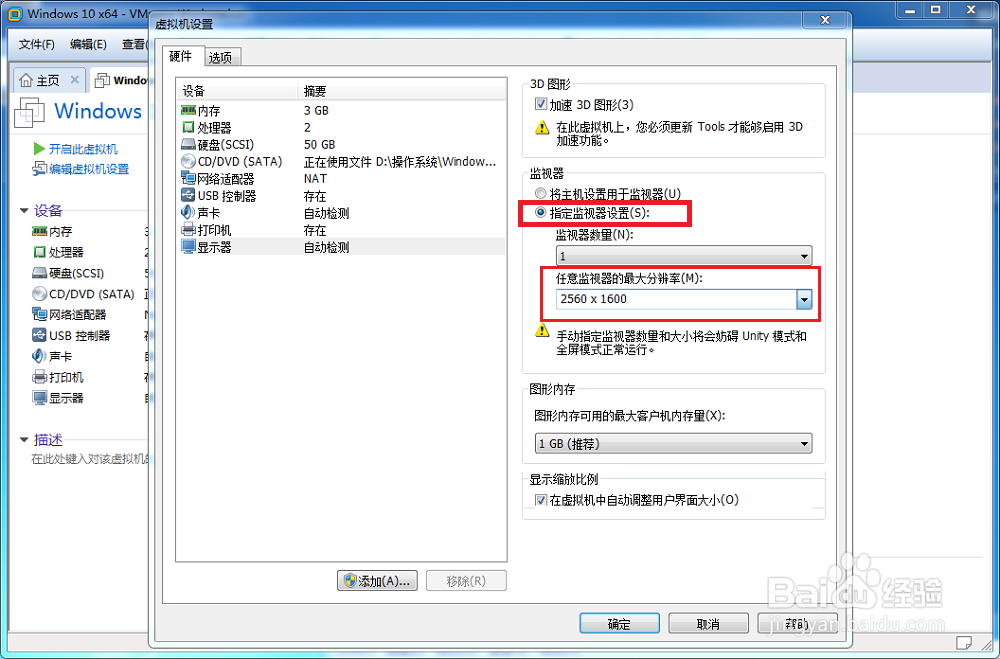Open the 监视器数量 dropdown
The image size is (1000, 659).
click(x=684, y=256)
